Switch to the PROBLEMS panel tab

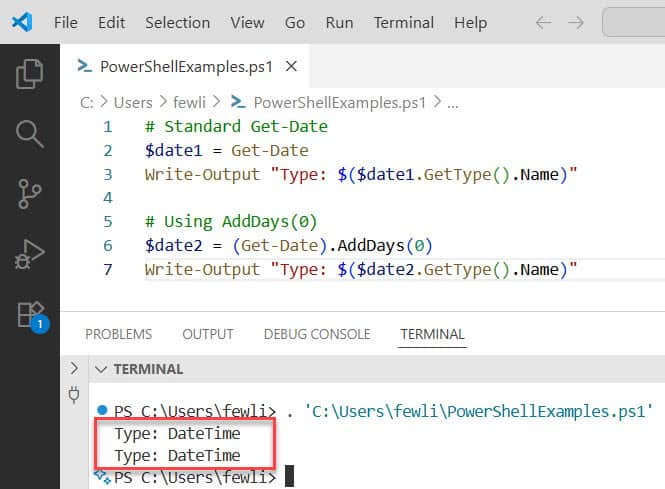click(x=118, y=334)
